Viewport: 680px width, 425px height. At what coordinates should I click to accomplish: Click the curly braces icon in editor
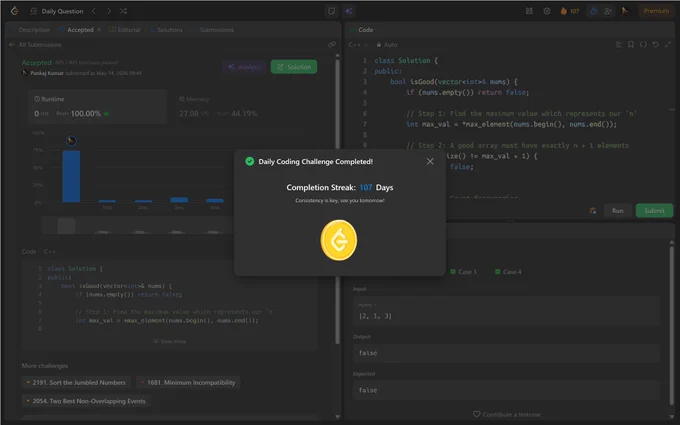point(643,45)
